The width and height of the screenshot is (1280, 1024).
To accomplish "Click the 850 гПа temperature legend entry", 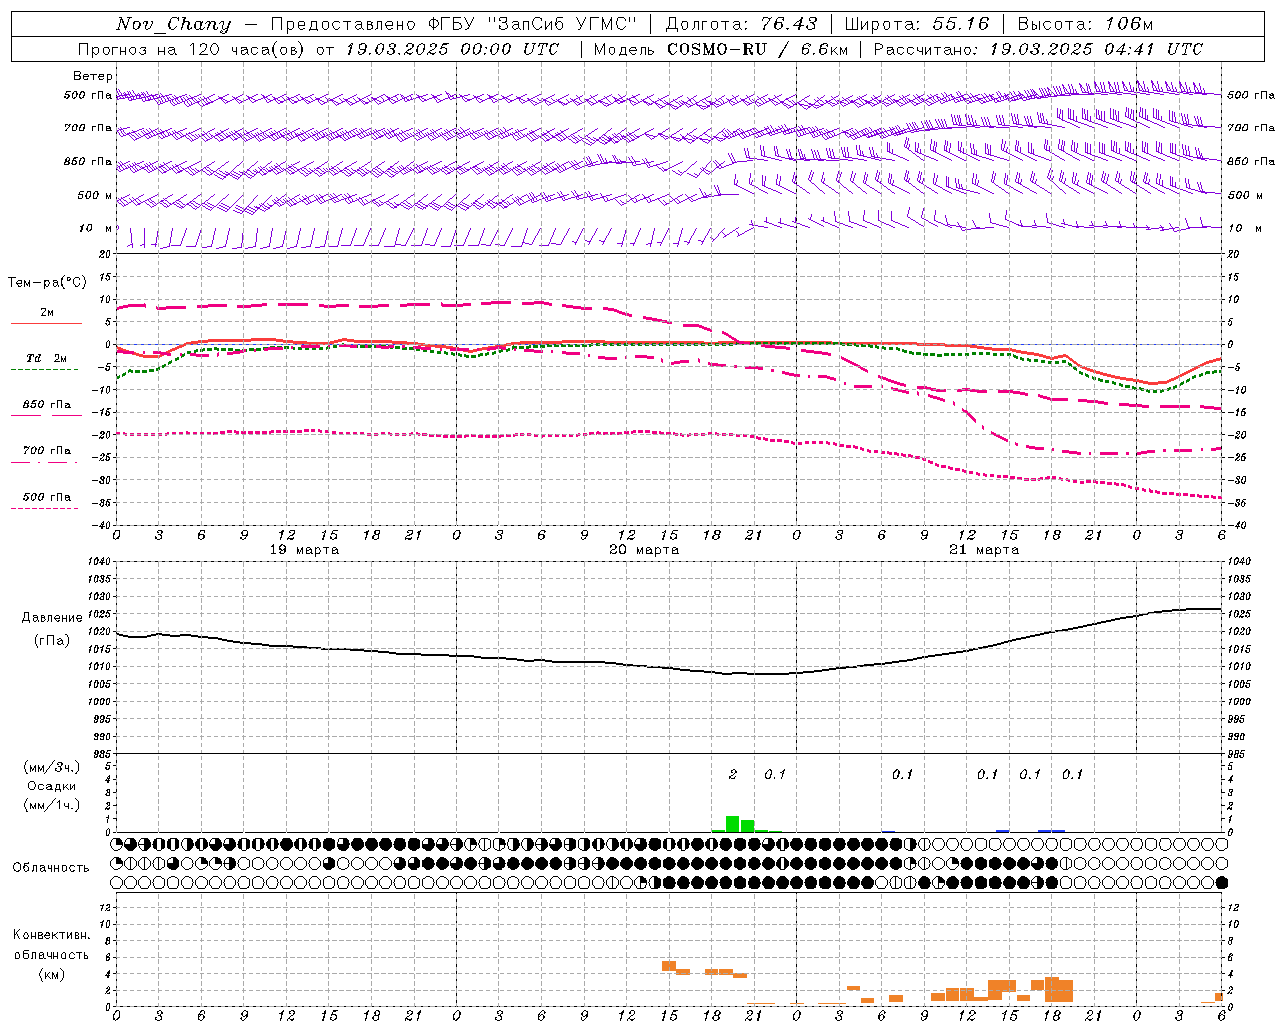I will click(x=47, y=404).
